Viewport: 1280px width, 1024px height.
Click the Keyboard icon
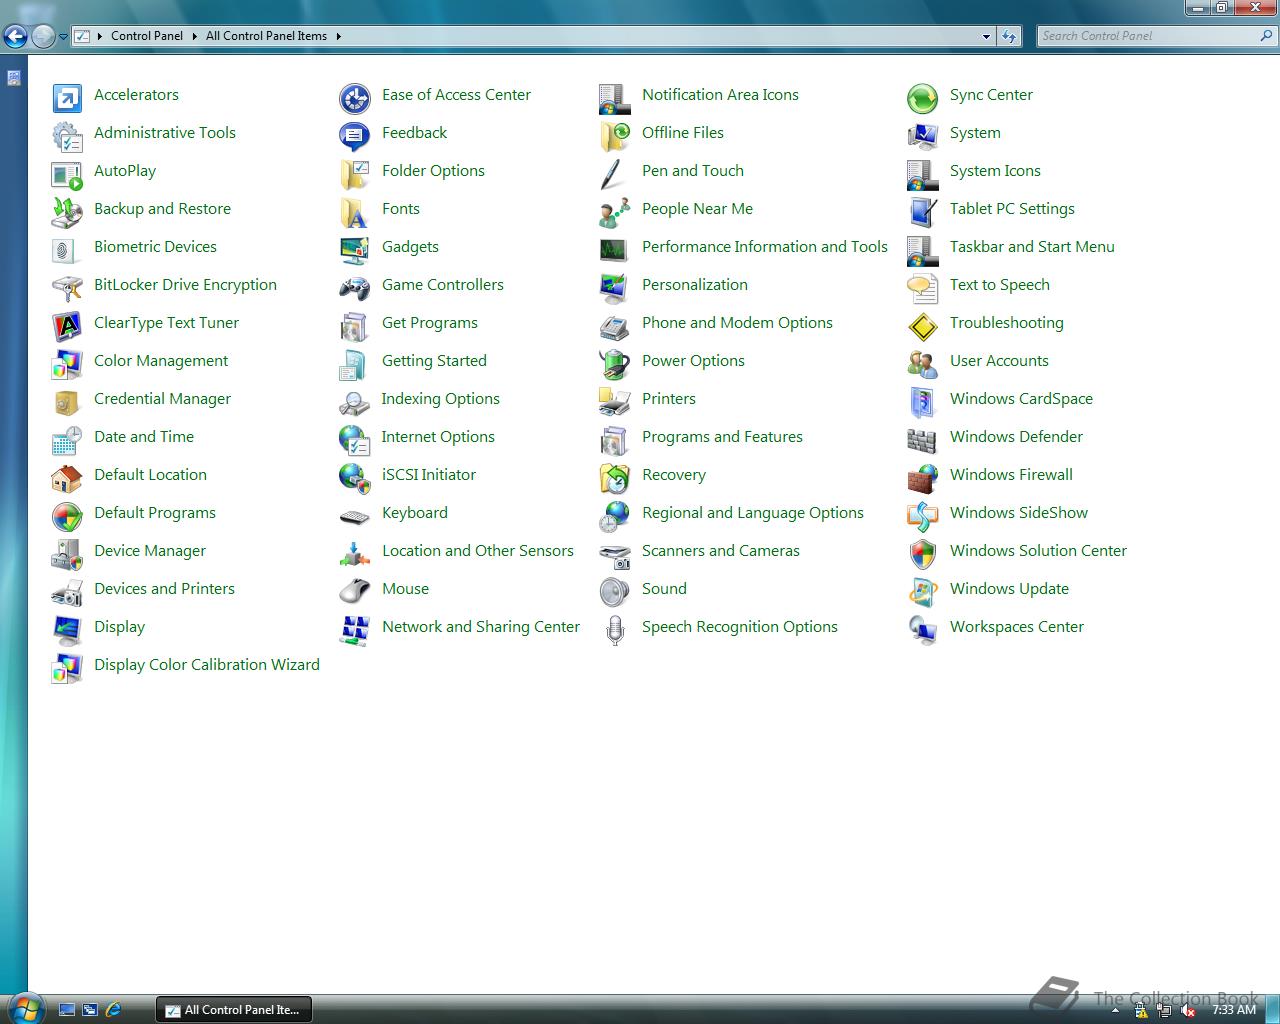pyautogui.click(x=355, y=515)
